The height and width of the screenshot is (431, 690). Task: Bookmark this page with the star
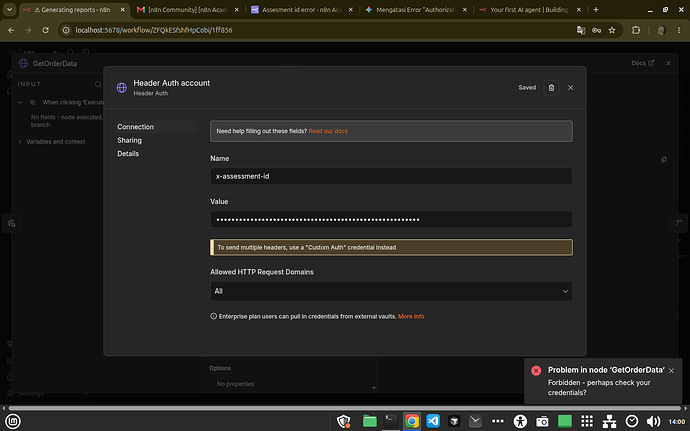pyautogui.click(x=612, y=30)
